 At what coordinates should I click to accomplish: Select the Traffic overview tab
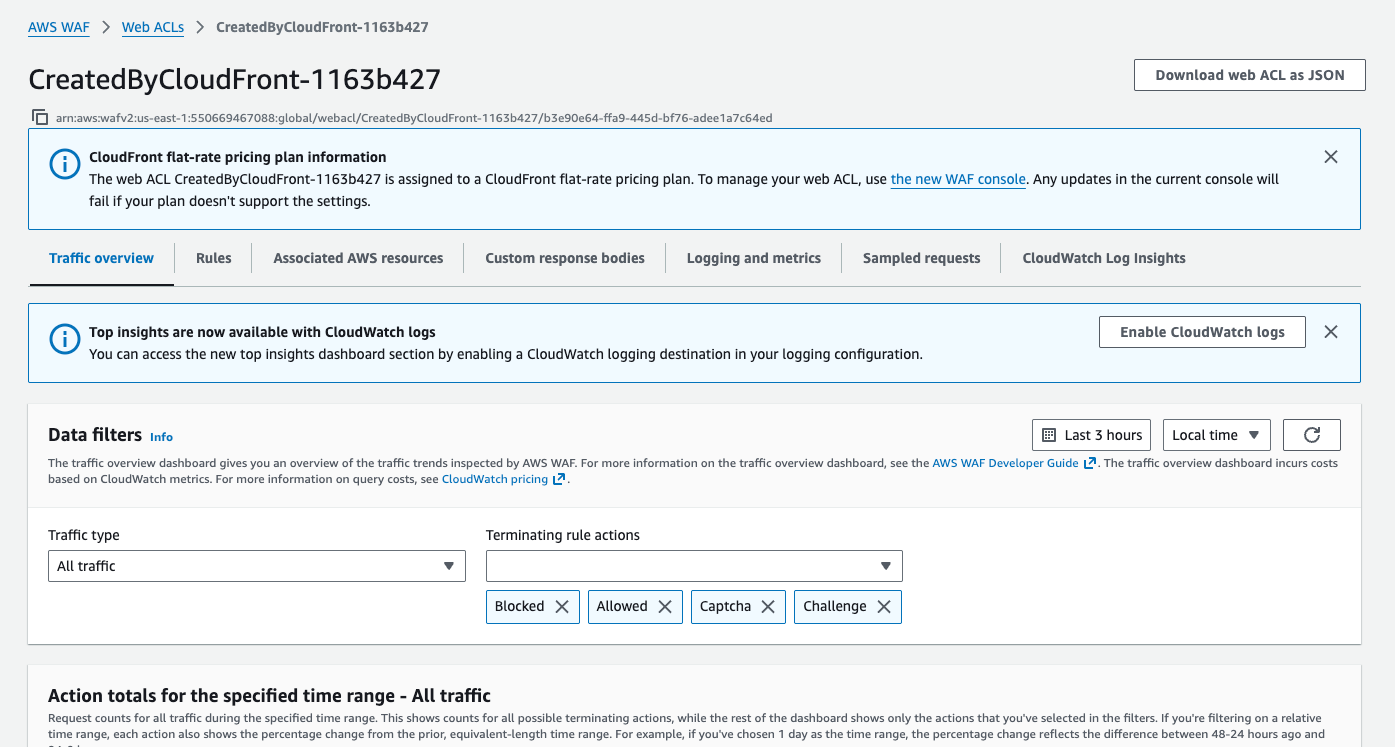[102, 258]
